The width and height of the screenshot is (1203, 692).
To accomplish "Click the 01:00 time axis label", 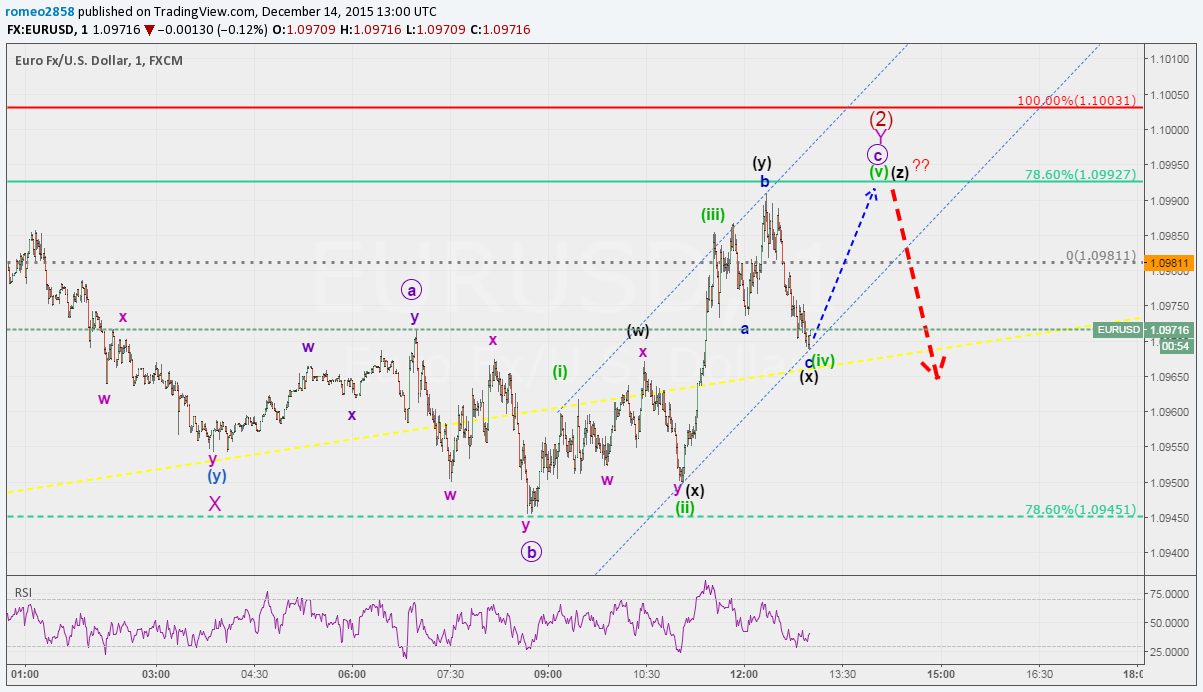I will (25, 674).
